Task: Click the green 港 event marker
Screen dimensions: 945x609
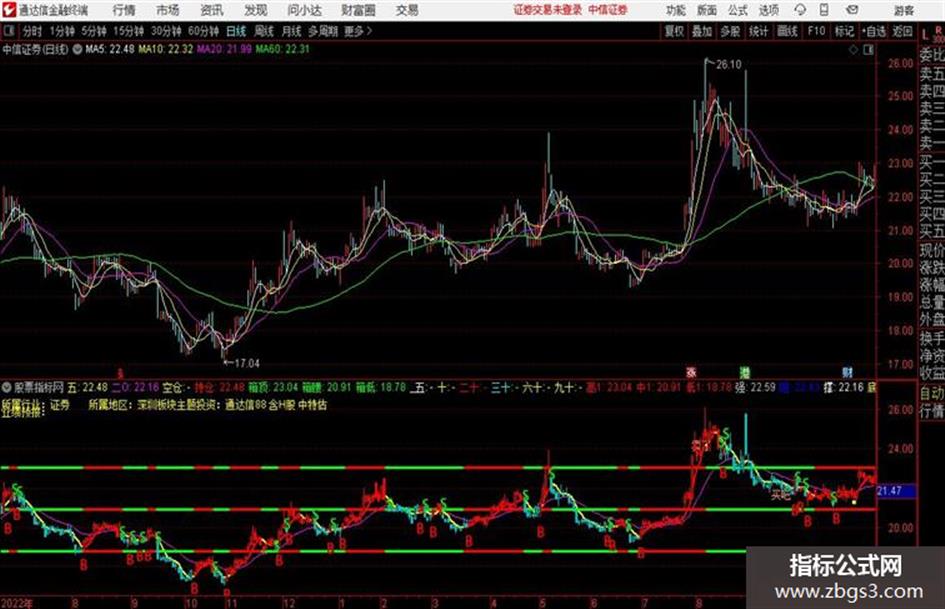Action: 745,372
